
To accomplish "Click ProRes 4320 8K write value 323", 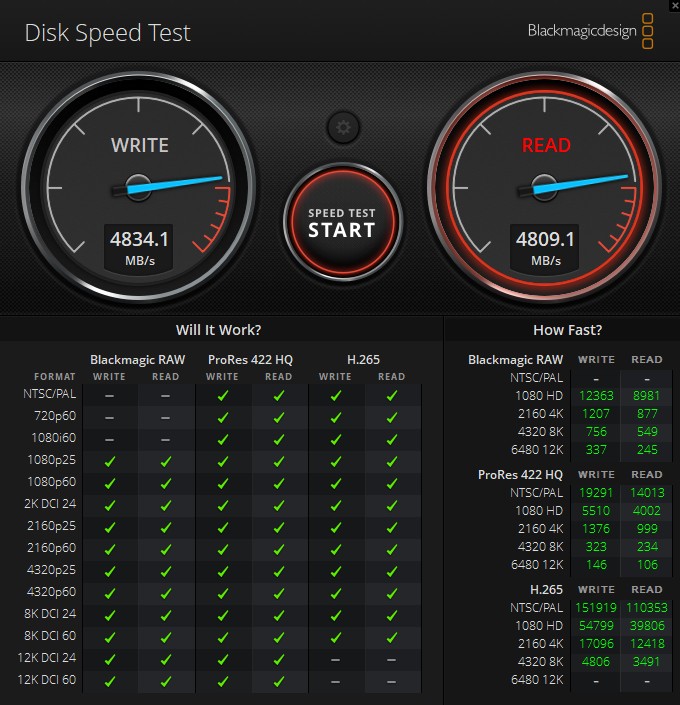I will [x=596, y=547].
